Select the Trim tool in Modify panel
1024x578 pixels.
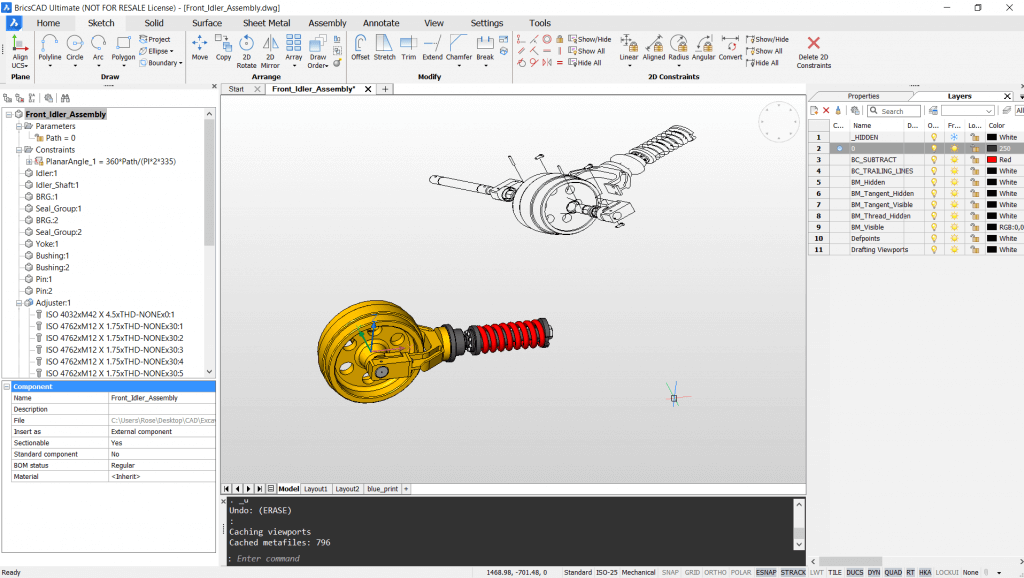[408, 44]
